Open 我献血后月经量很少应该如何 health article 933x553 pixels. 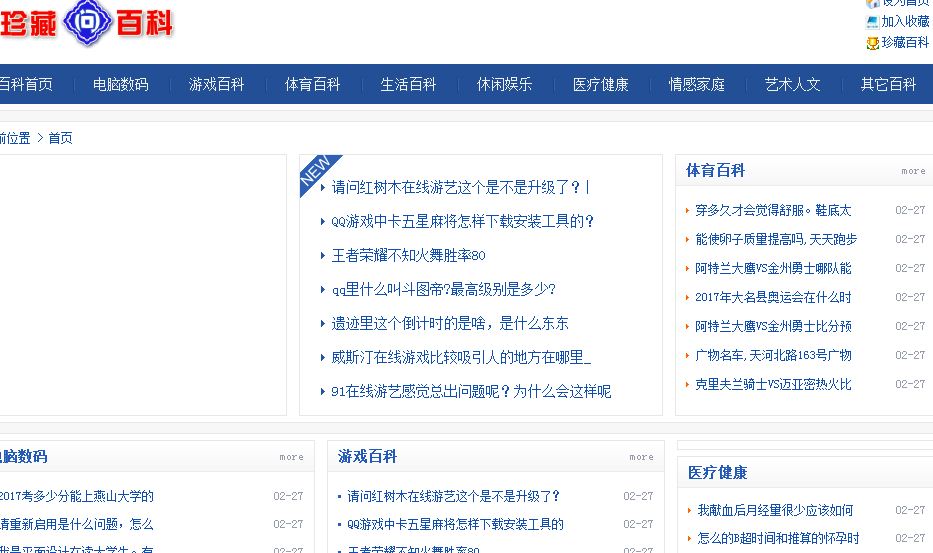coord(775,510)
